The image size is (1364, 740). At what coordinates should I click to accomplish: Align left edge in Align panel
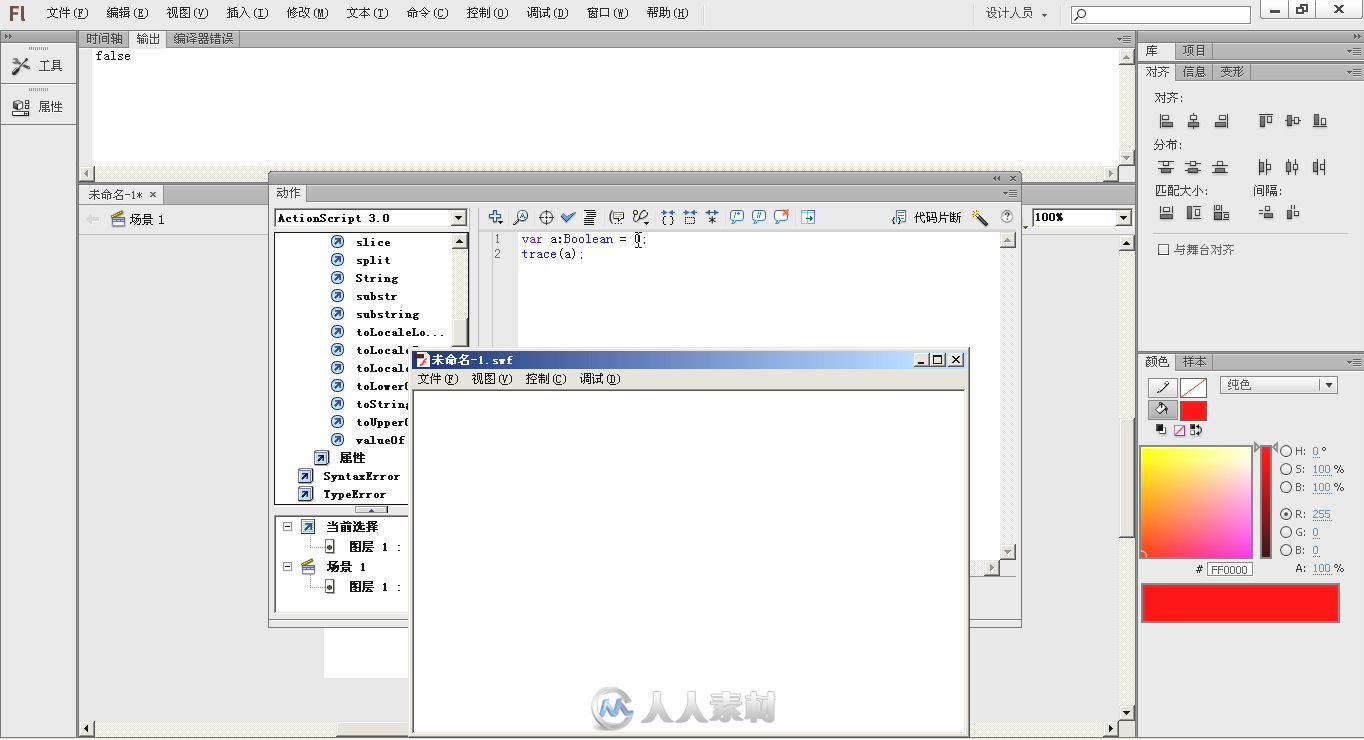pos(1166,121)
